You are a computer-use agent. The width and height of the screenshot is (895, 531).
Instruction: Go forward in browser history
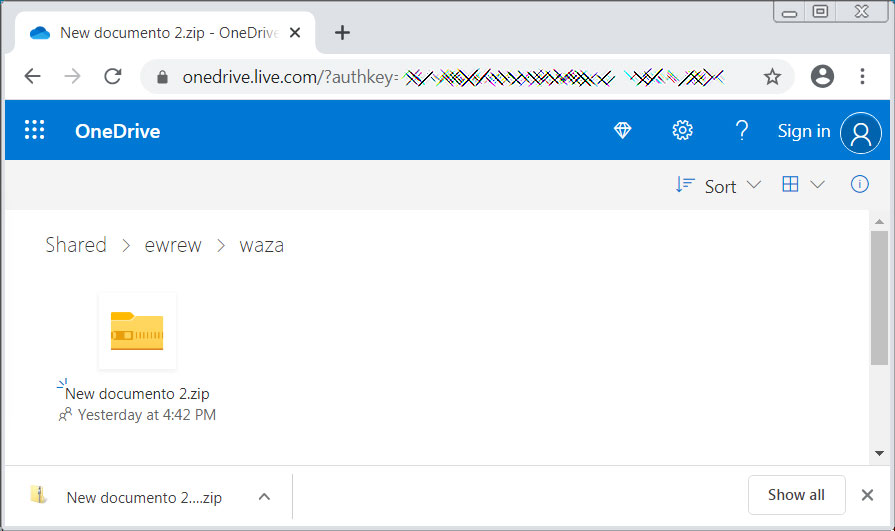[72, 76]
